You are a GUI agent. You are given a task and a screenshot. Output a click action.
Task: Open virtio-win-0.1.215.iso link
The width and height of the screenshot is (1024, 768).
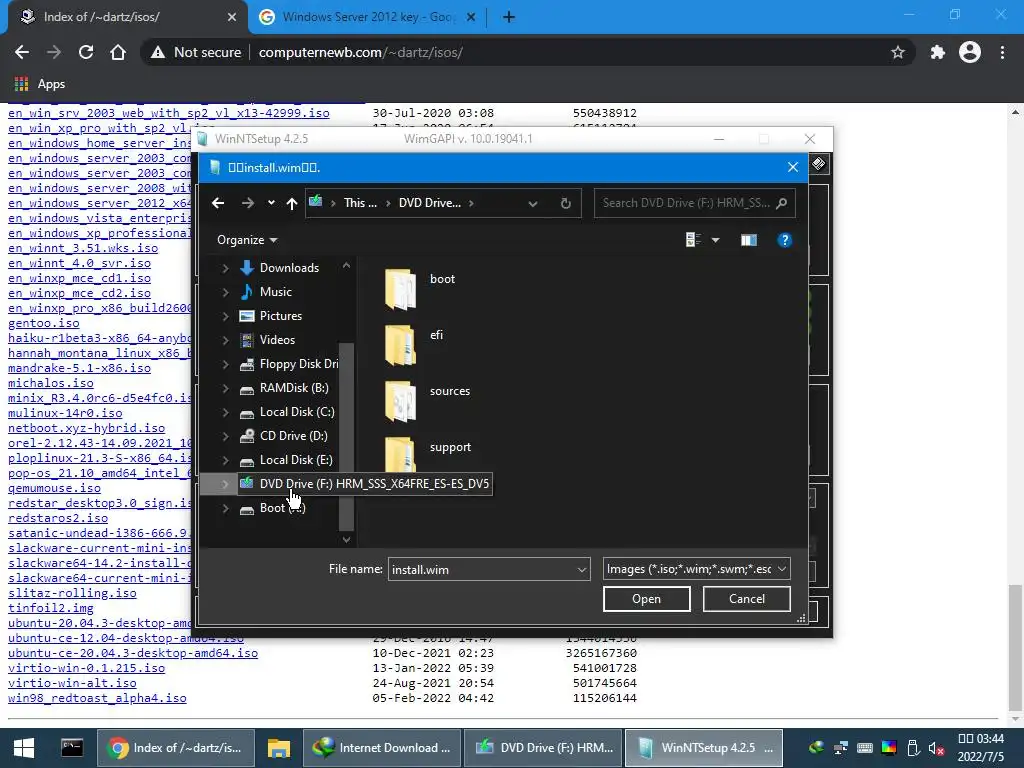[x=86, y=668]
